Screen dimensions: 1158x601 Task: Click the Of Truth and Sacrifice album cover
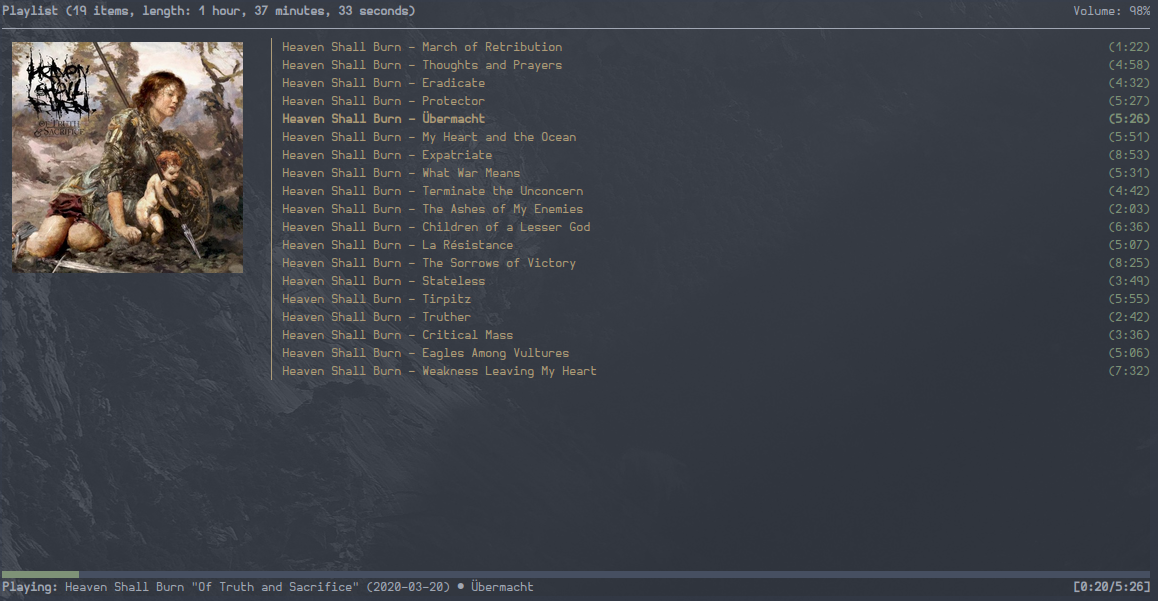click(x=127, y=157)
